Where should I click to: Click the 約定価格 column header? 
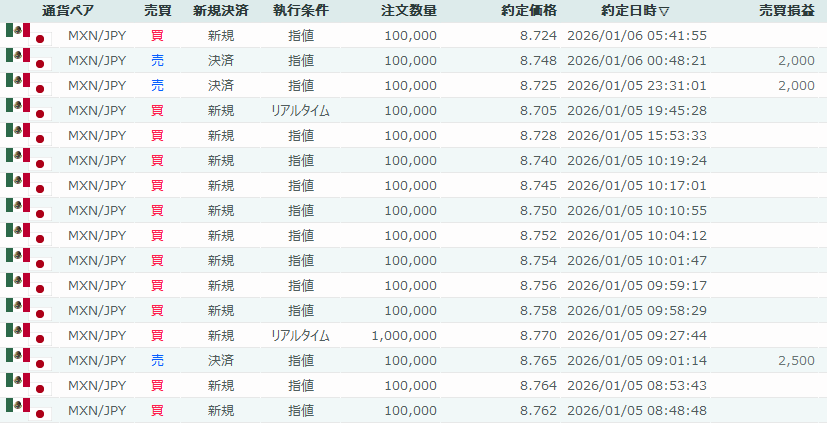pyautogui.click(x=529, y=11)
